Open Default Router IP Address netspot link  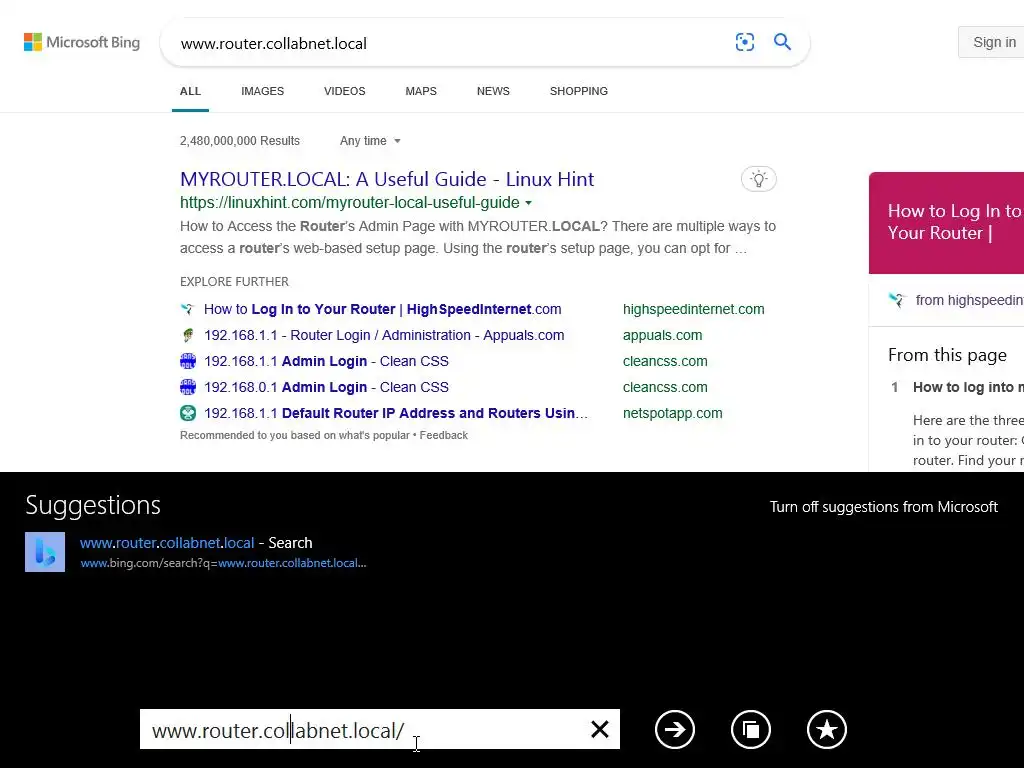click(396, 413)
